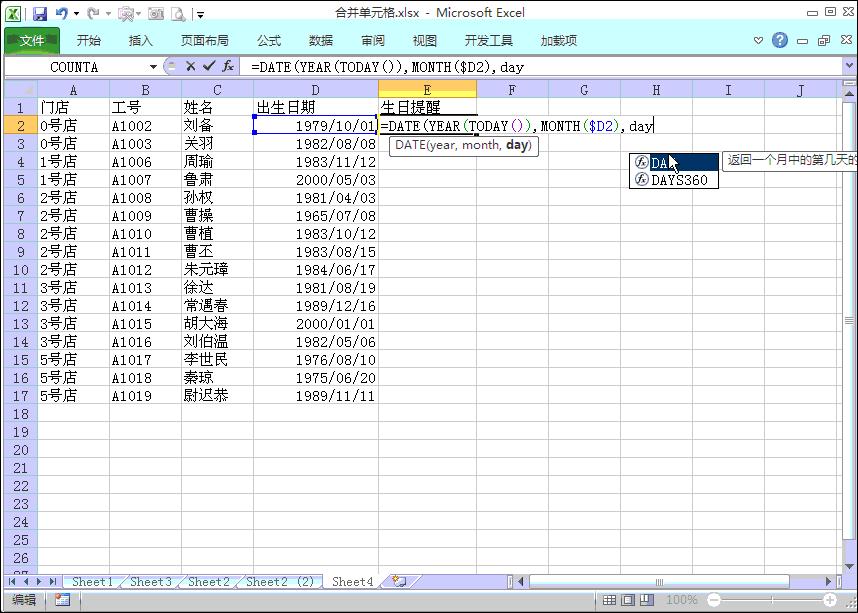Click the Undo arrow icon
Viewport: 858px width, 613px height.
61,14
